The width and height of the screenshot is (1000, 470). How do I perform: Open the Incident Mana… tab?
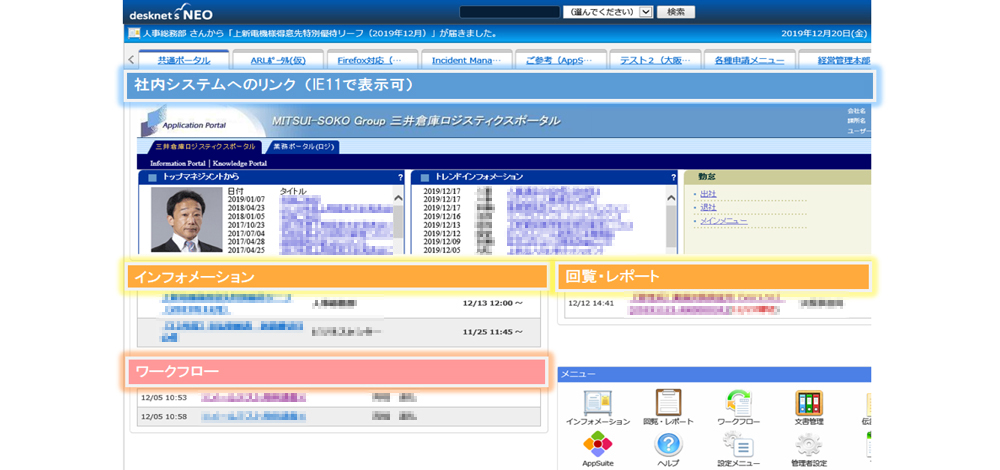[466, 61]
